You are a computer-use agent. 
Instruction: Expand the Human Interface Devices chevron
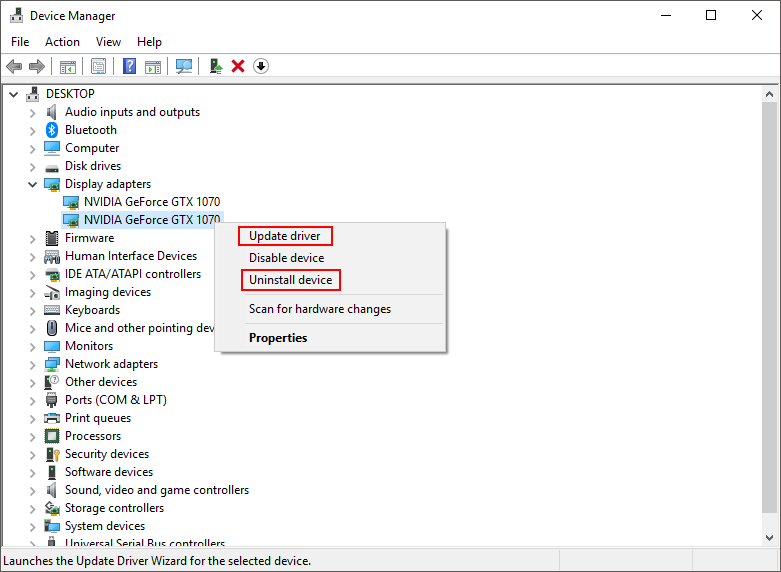32,257
